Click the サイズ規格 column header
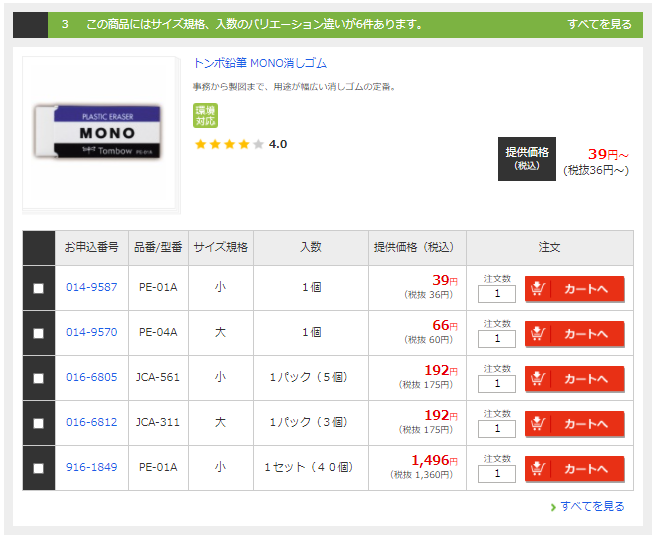The width and height of the screenshot is (661, 543). [x=220, y=247]
